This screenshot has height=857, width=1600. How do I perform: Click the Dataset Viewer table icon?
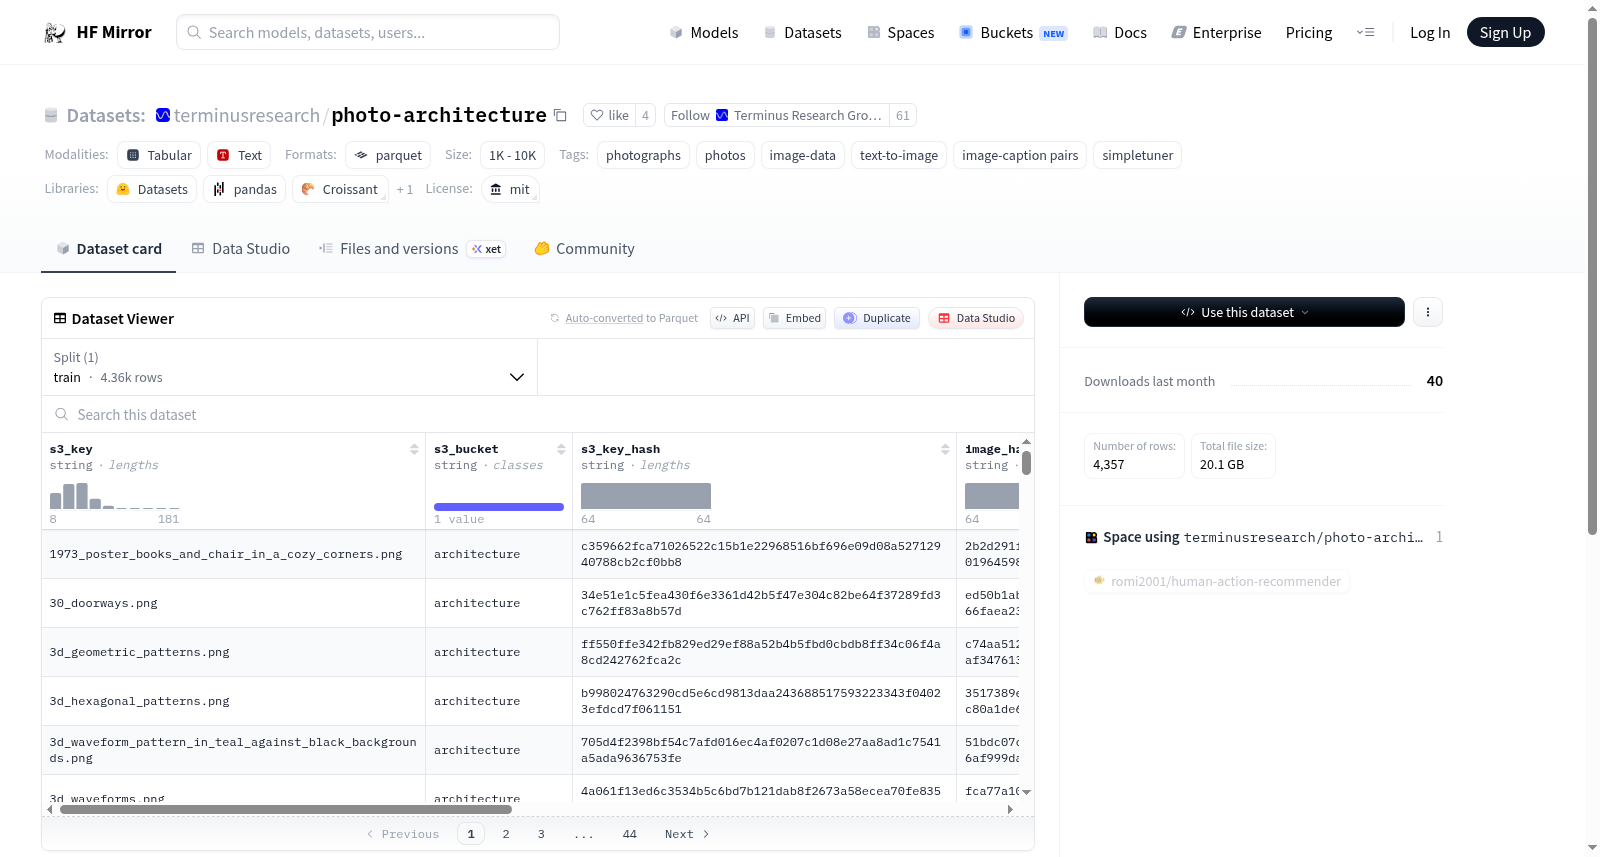60,319
